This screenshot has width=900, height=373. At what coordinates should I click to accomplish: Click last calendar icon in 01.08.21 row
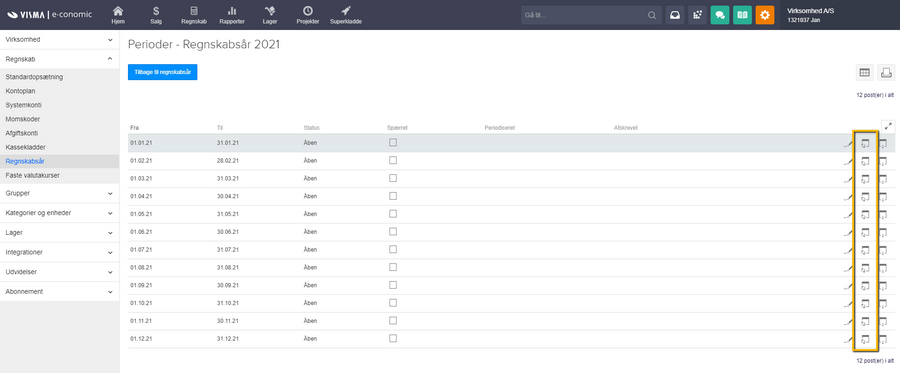tap(883, 268)
